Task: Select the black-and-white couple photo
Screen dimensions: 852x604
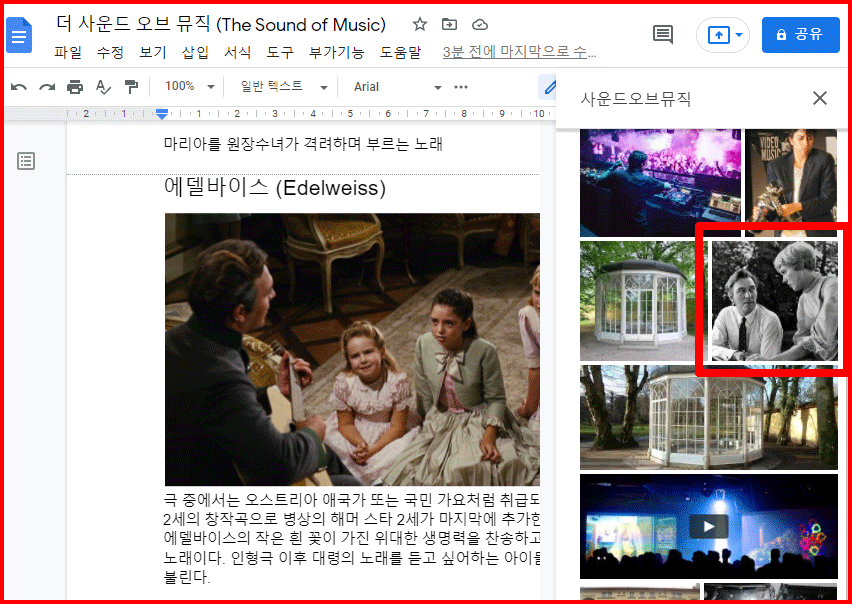Action: pos(774,301)
